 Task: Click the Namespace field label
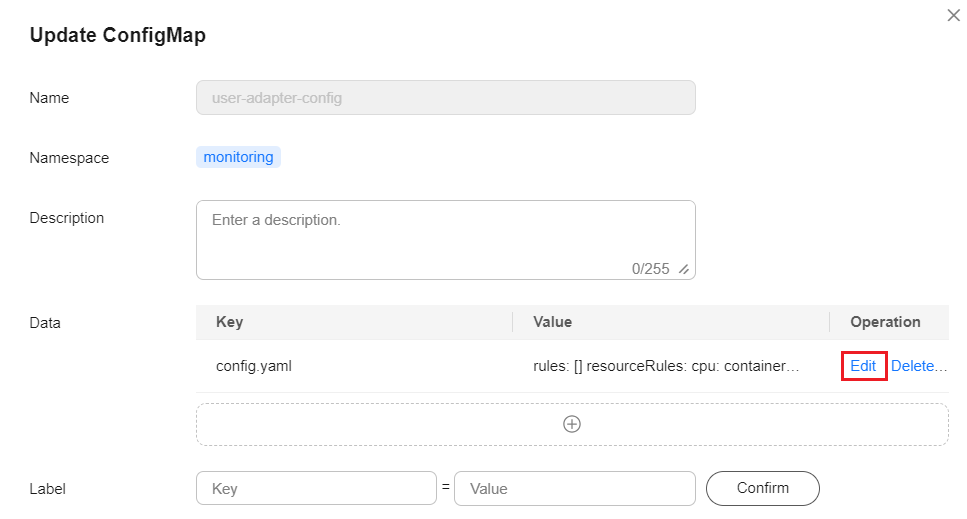(69, 158)
